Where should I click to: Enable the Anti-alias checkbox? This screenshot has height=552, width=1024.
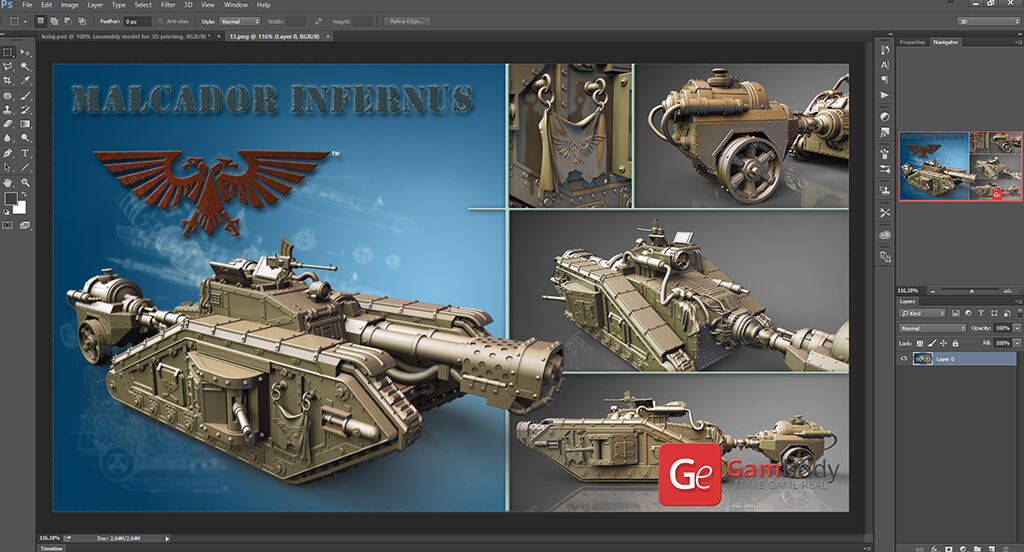pos(160,20)
